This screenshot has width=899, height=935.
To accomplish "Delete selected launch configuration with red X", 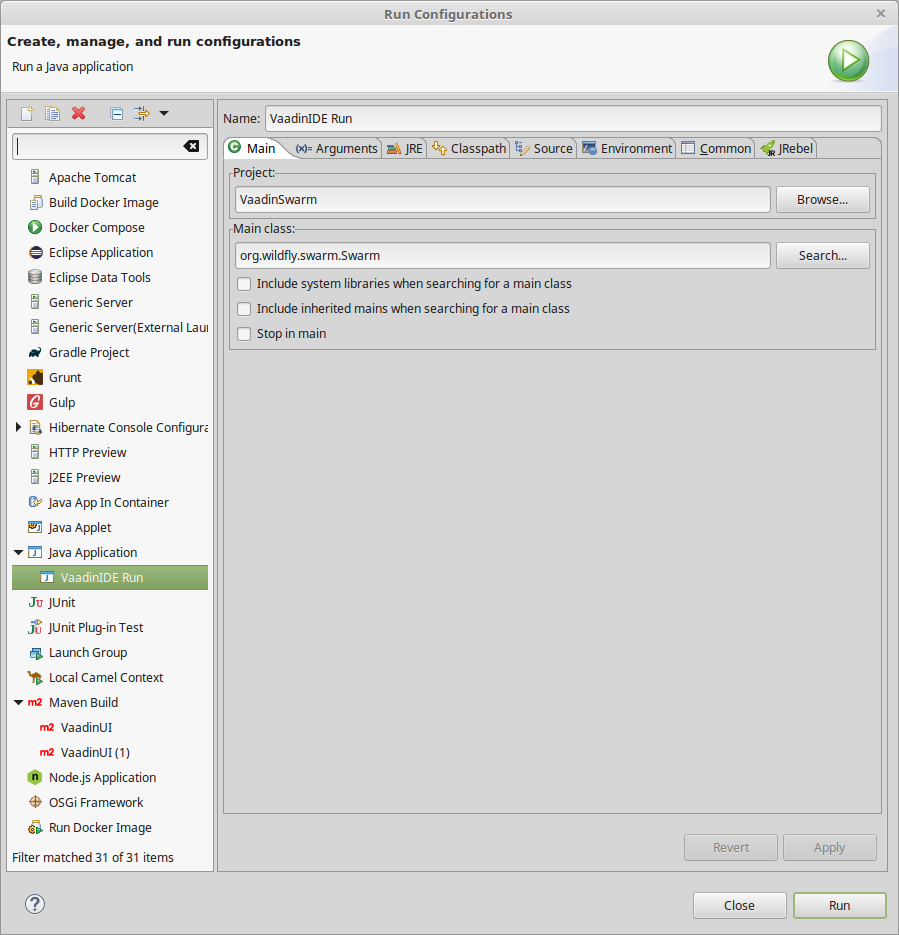I will tap(79, 113).
